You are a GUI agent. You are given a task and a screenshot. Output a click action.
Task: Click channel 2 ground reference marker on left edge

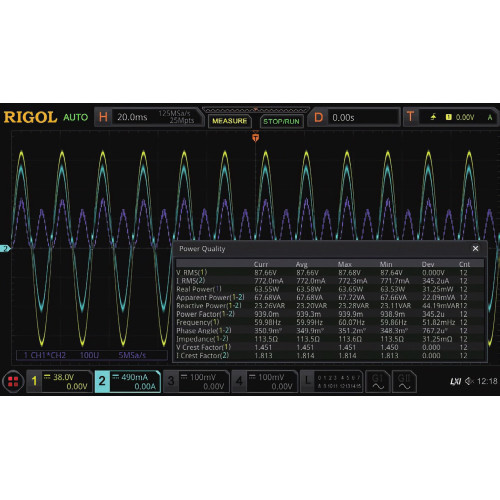click(5, 248)
